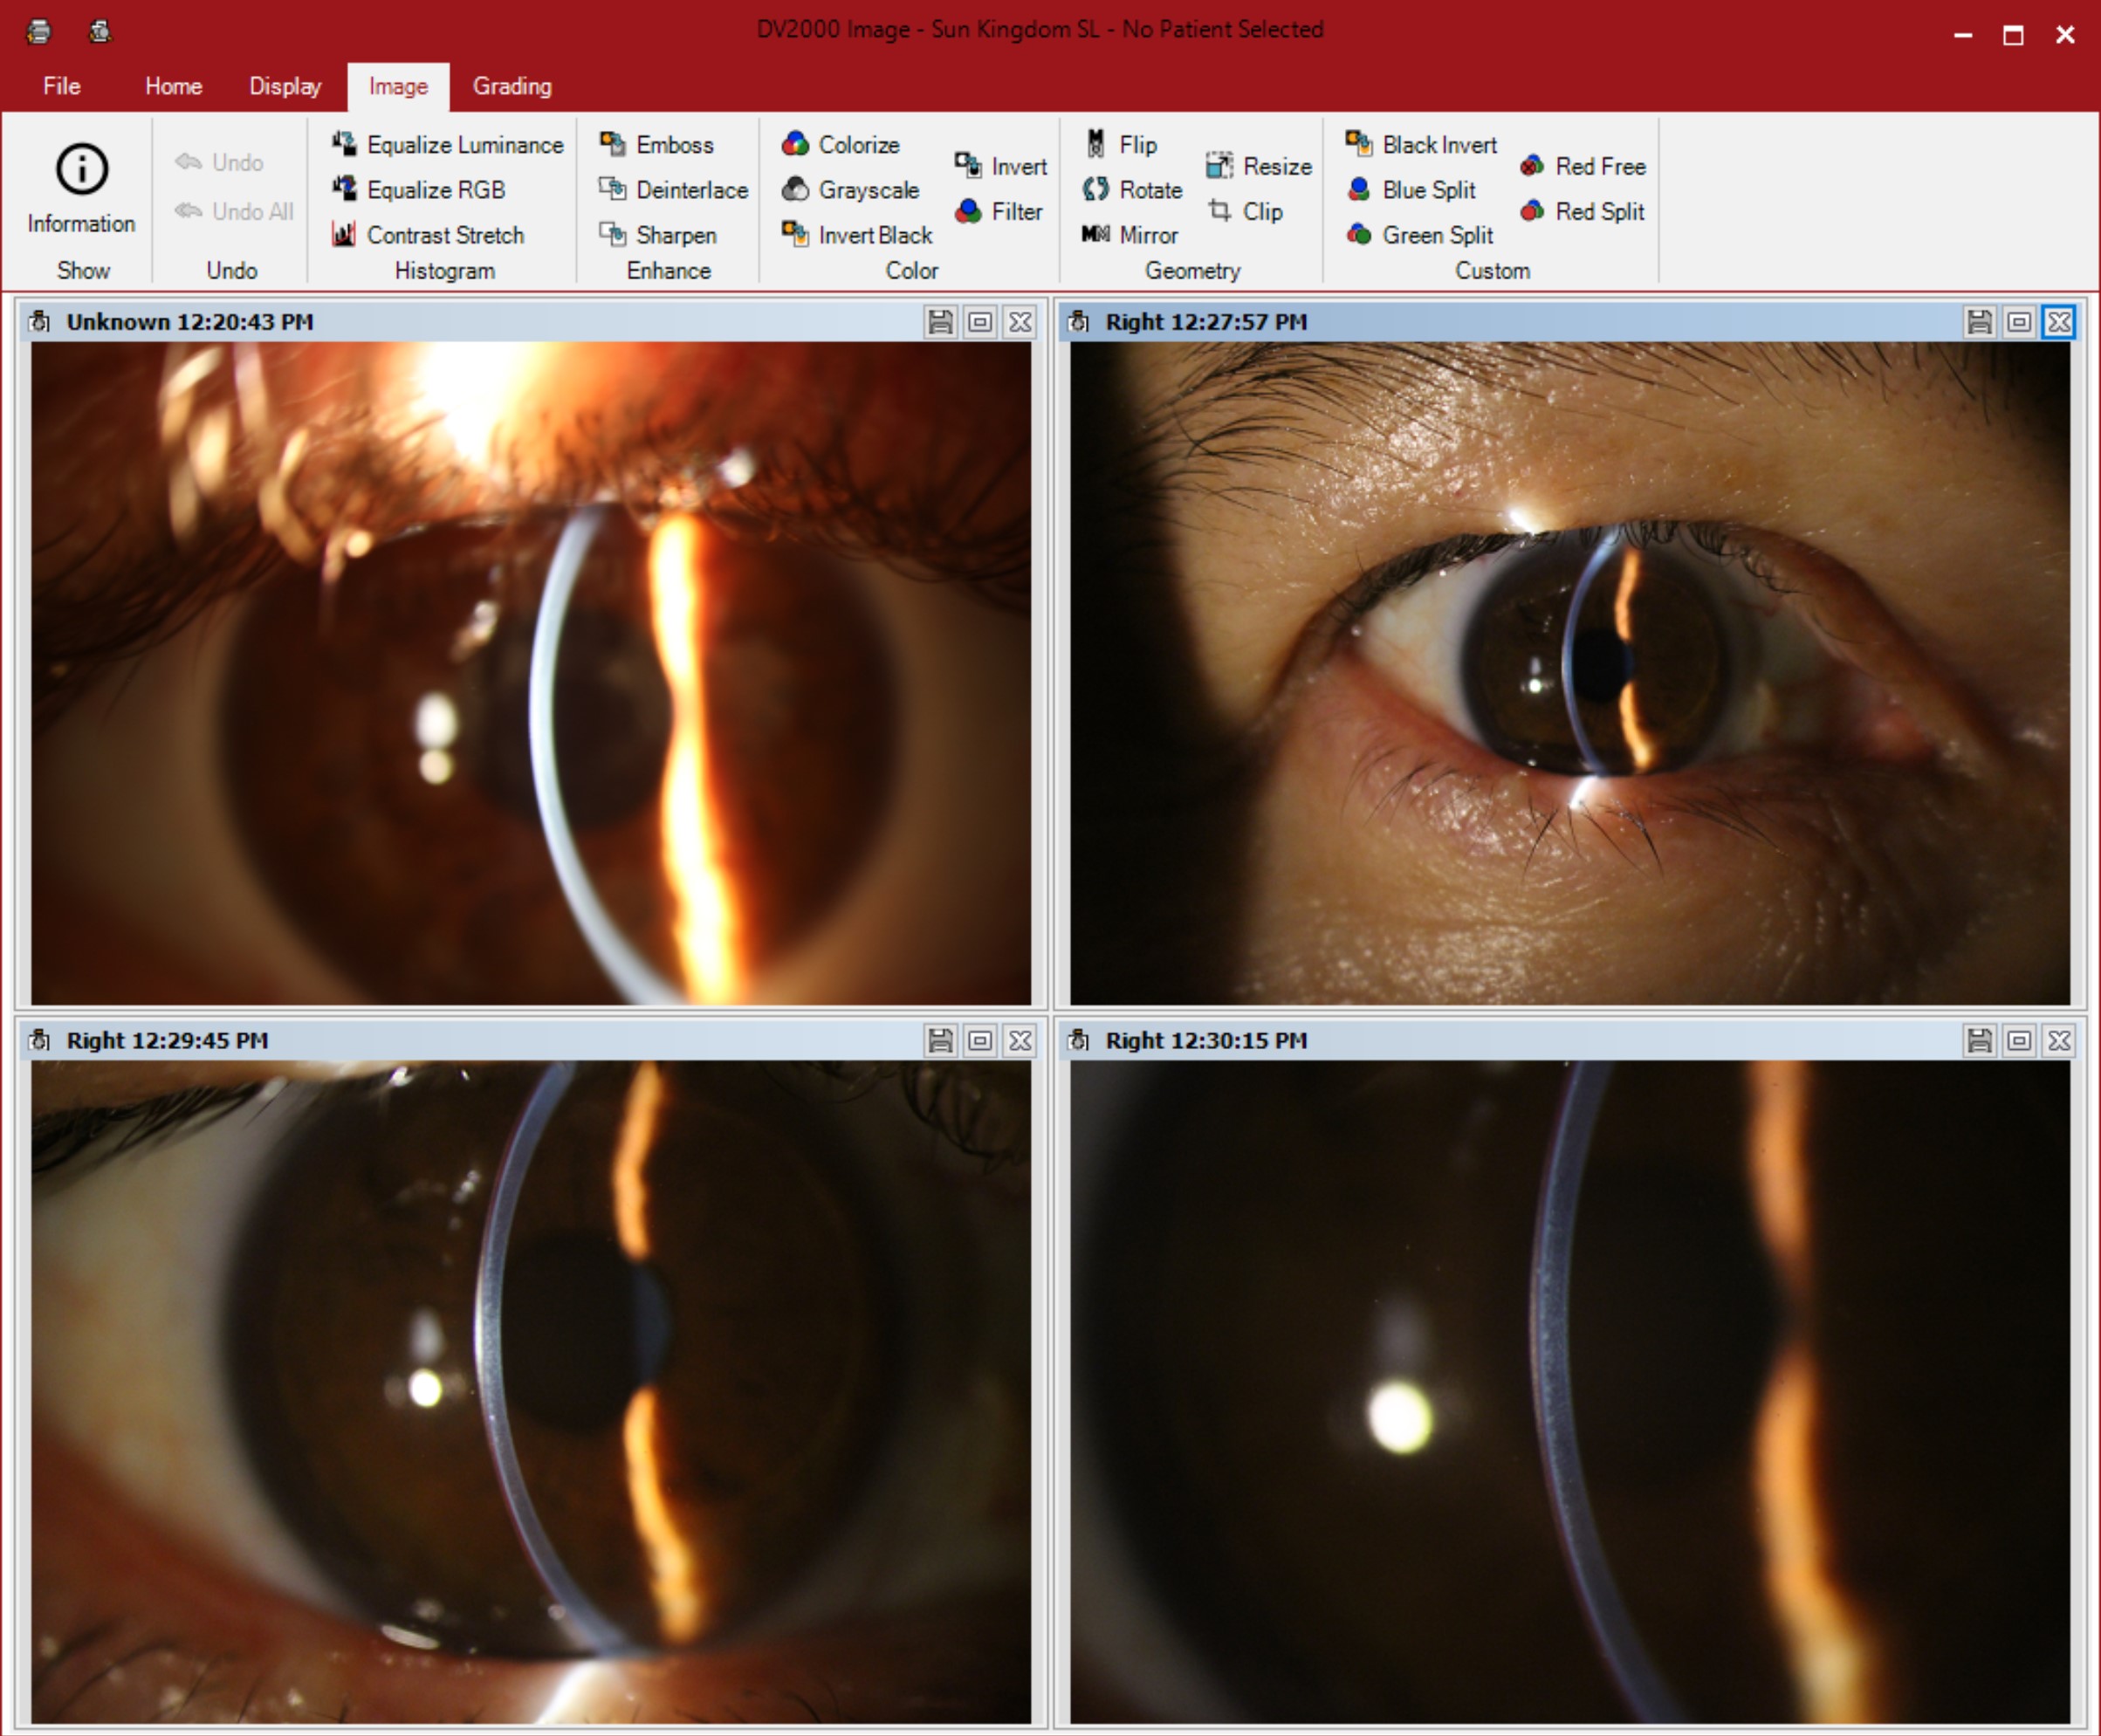The image size is (2101, 1736).
Task: Click the print icon in title bar
Action: pyautogui.click(x=39, y=32)
